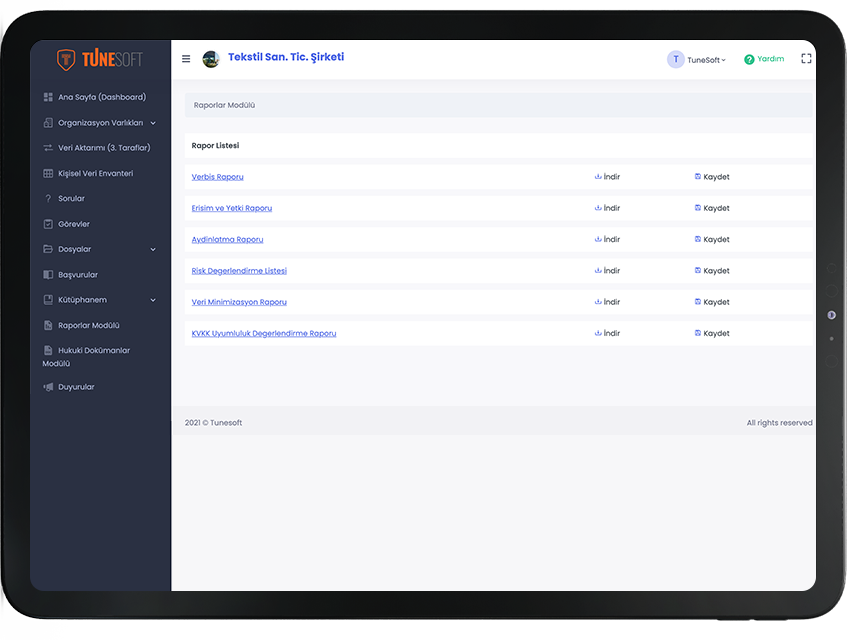Toggle the hamburger sidebar menu icon
Screen dimensions: 847x640
(x=186, y=59)
